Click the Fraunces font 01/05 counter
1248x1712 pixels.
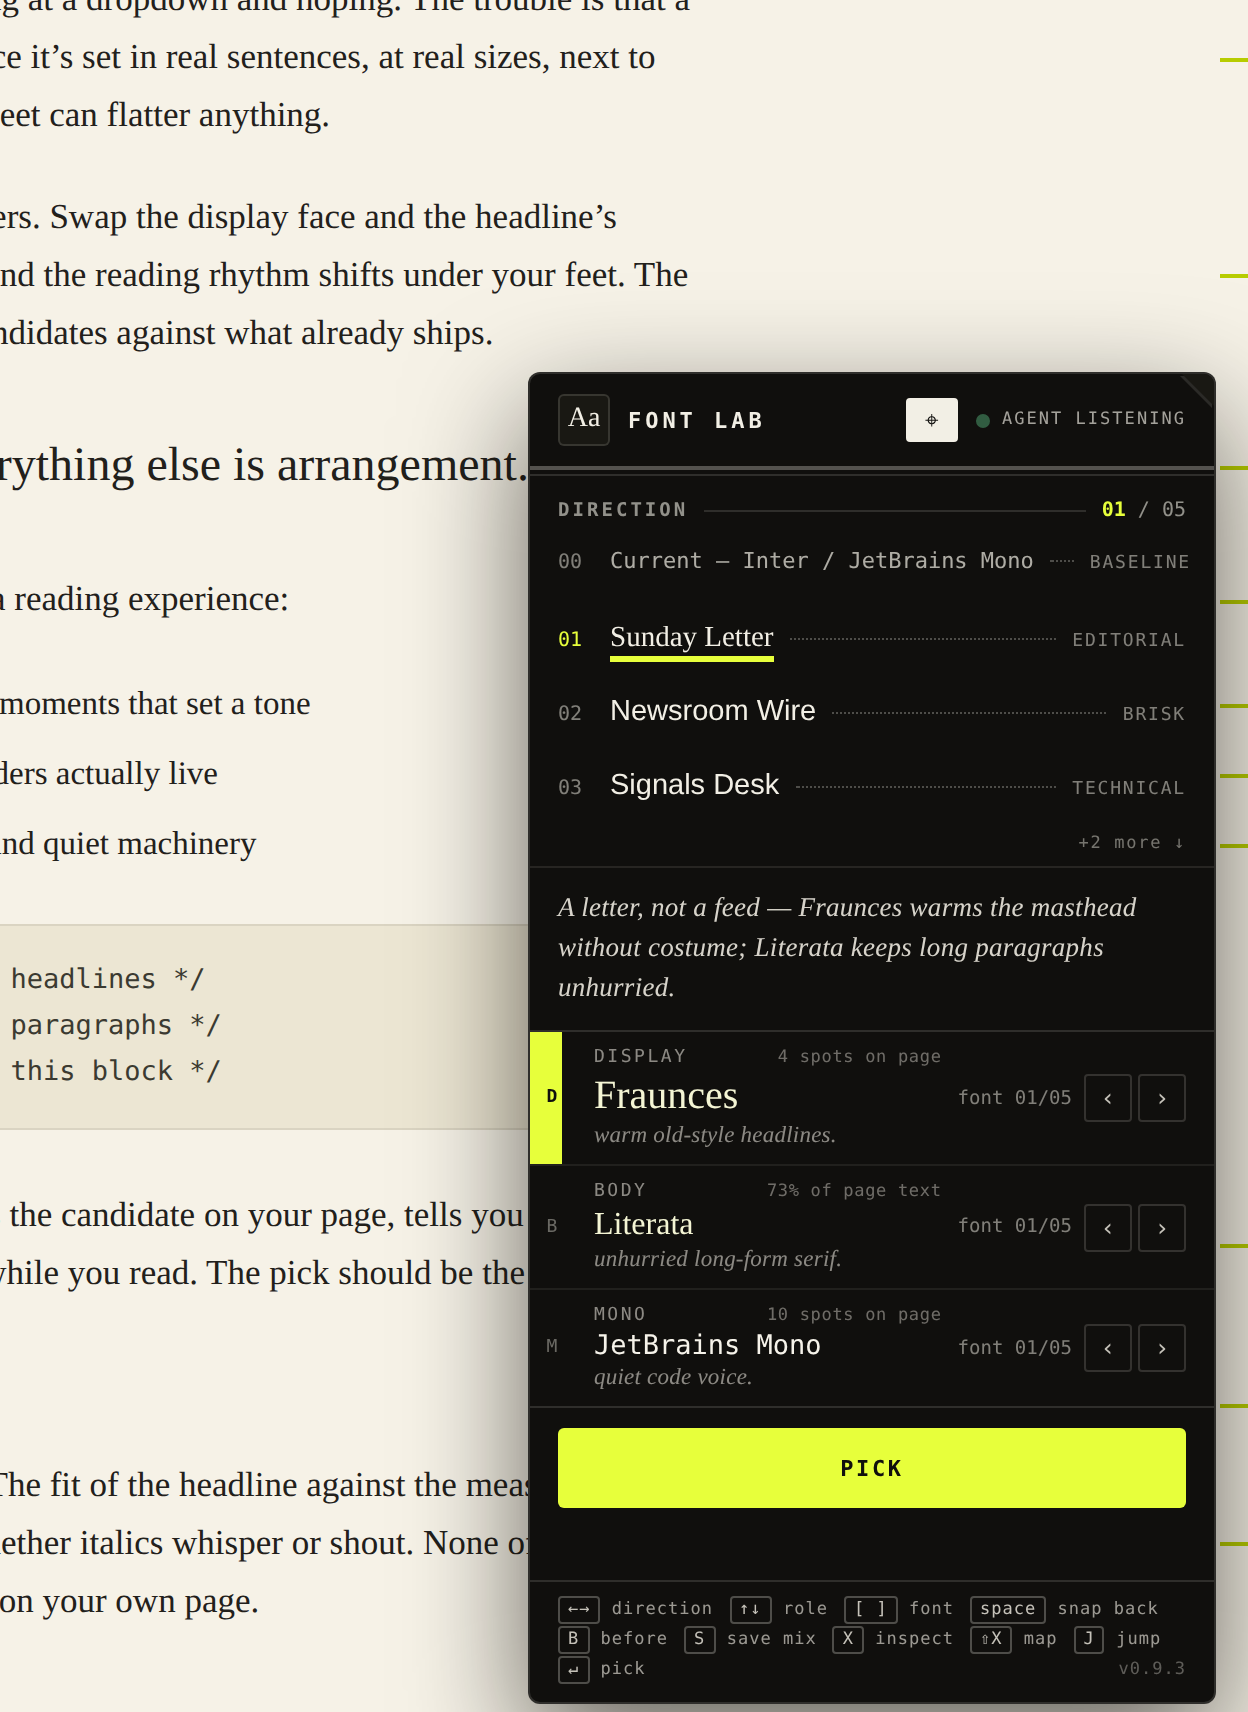pos(1014,1097)
